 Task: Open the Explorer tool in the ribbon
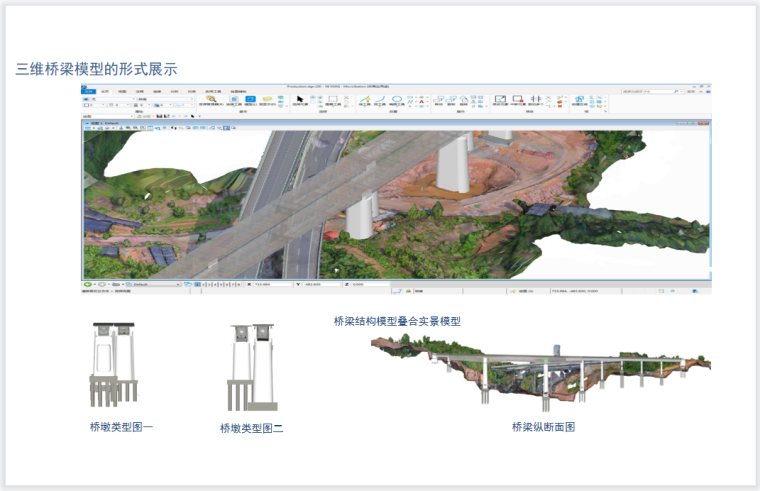tap(212, 101)
